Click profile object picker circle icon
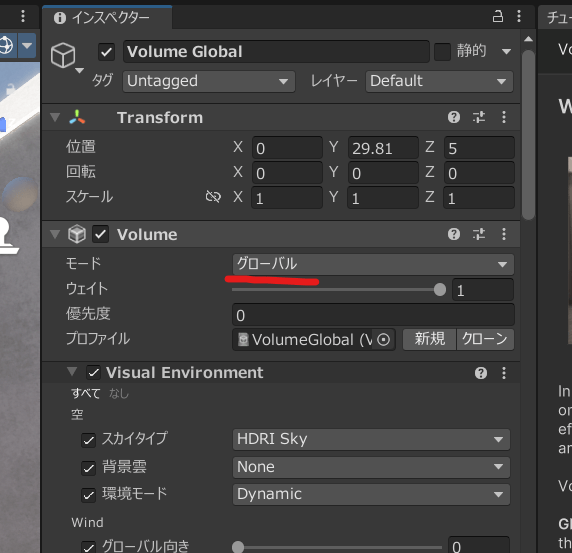The height and width of the screenshot is (553, 572). [383, 340]
